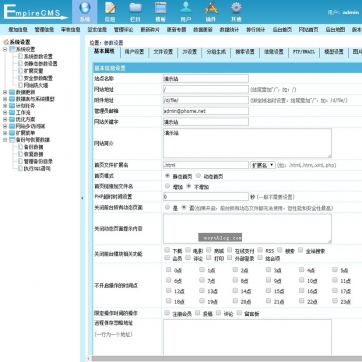Click the folder icon of 工作流

pyautogui.click(x=12, y=113)
